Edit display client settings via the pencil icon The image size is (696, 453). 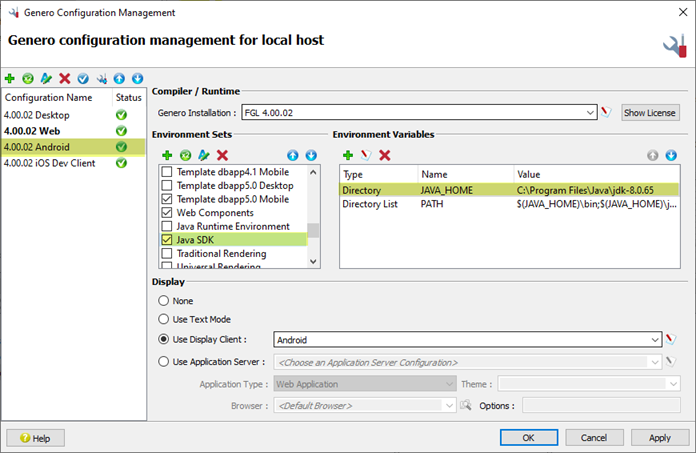pos(671,339)
